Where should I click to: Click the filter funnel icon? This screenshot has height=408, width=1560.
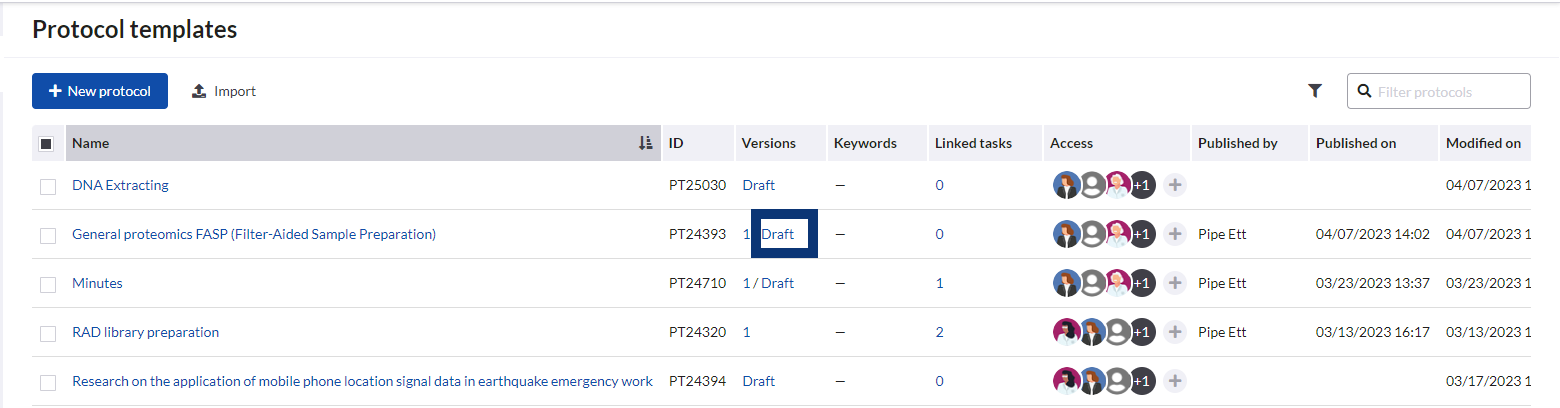coord(1315,91)
